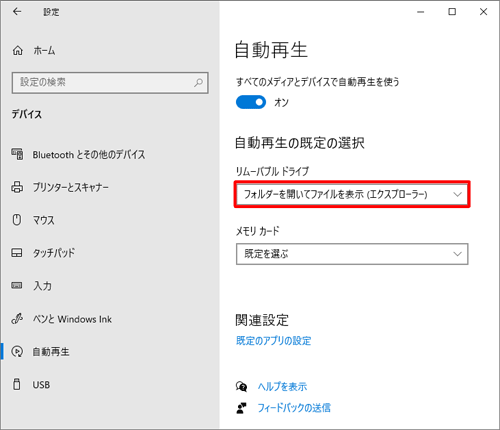This screenshot has height=430, width=500.
Task: Click the help chat bubble icon
Action: coord(241,387)
